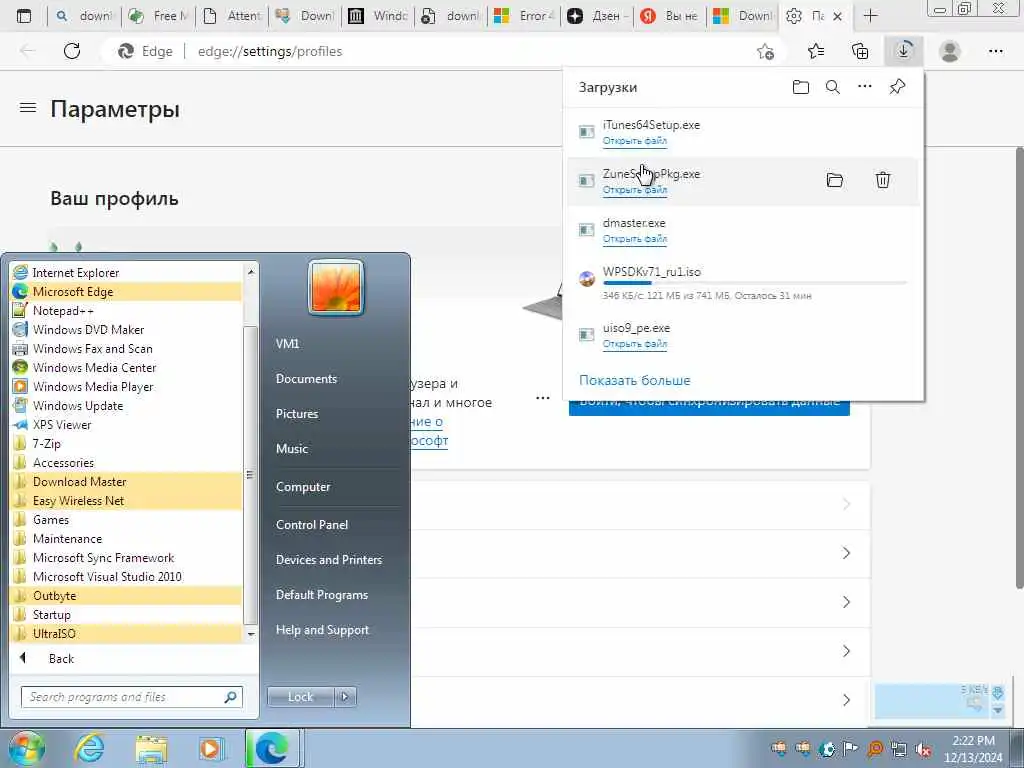Delete ZuneSetupPkg.exe download entry
This screenshot has width=1024, height=768.
(x=883, y=180)
